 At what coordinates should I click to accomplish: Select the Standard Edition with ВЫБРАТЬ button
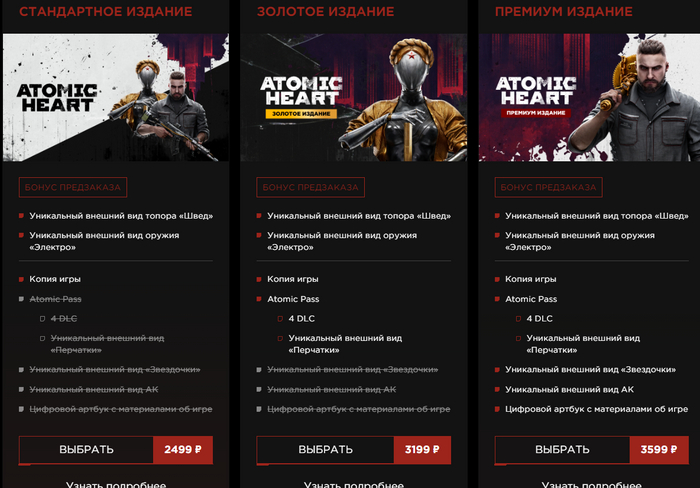click(x=86, y=450)
